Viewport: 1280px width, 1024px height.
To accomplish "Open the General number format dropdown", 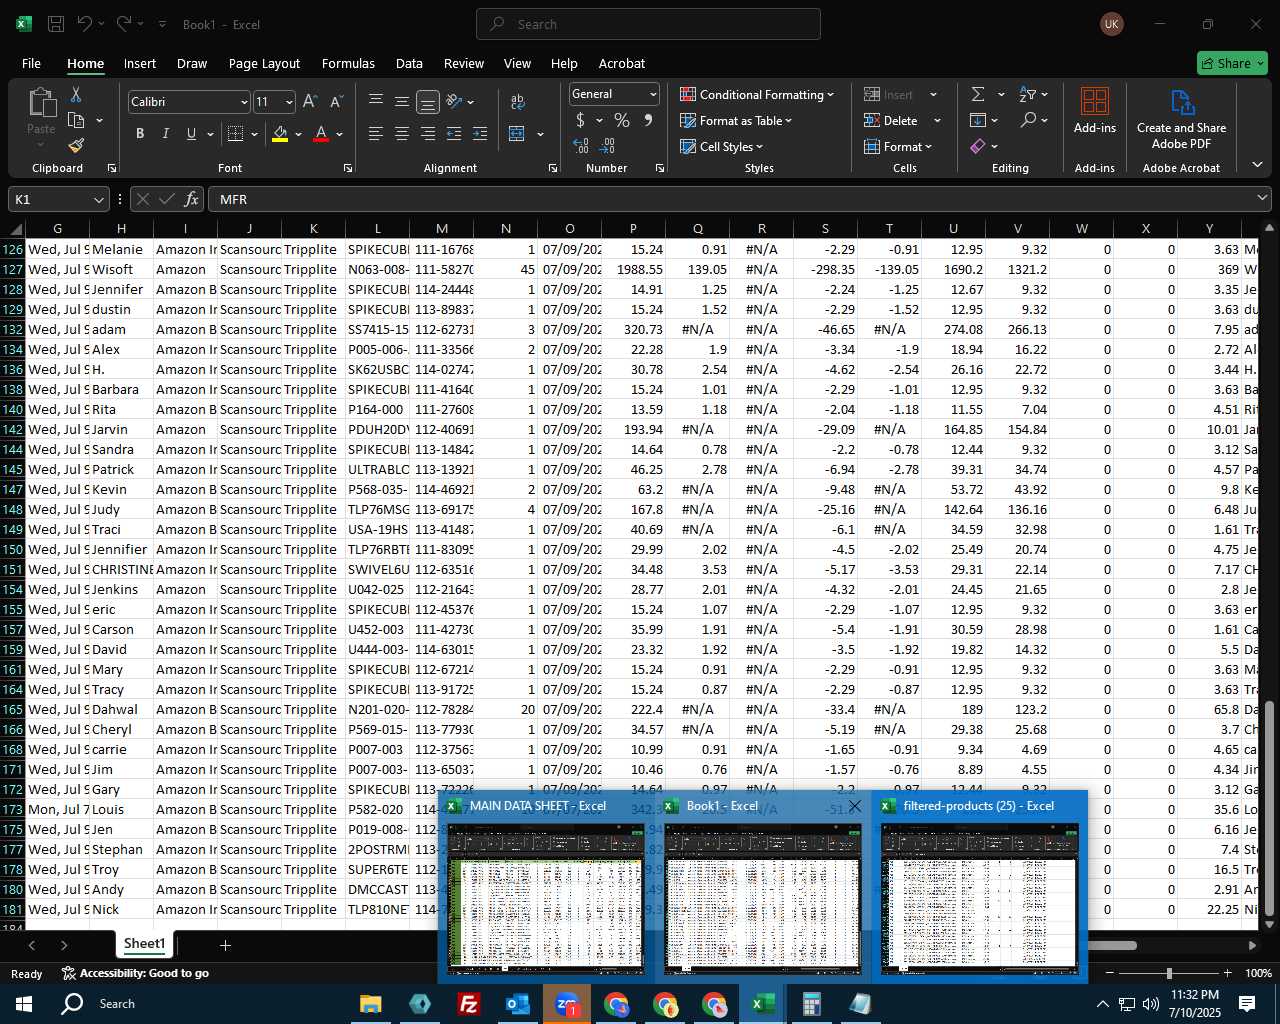I will click(653, 94).
